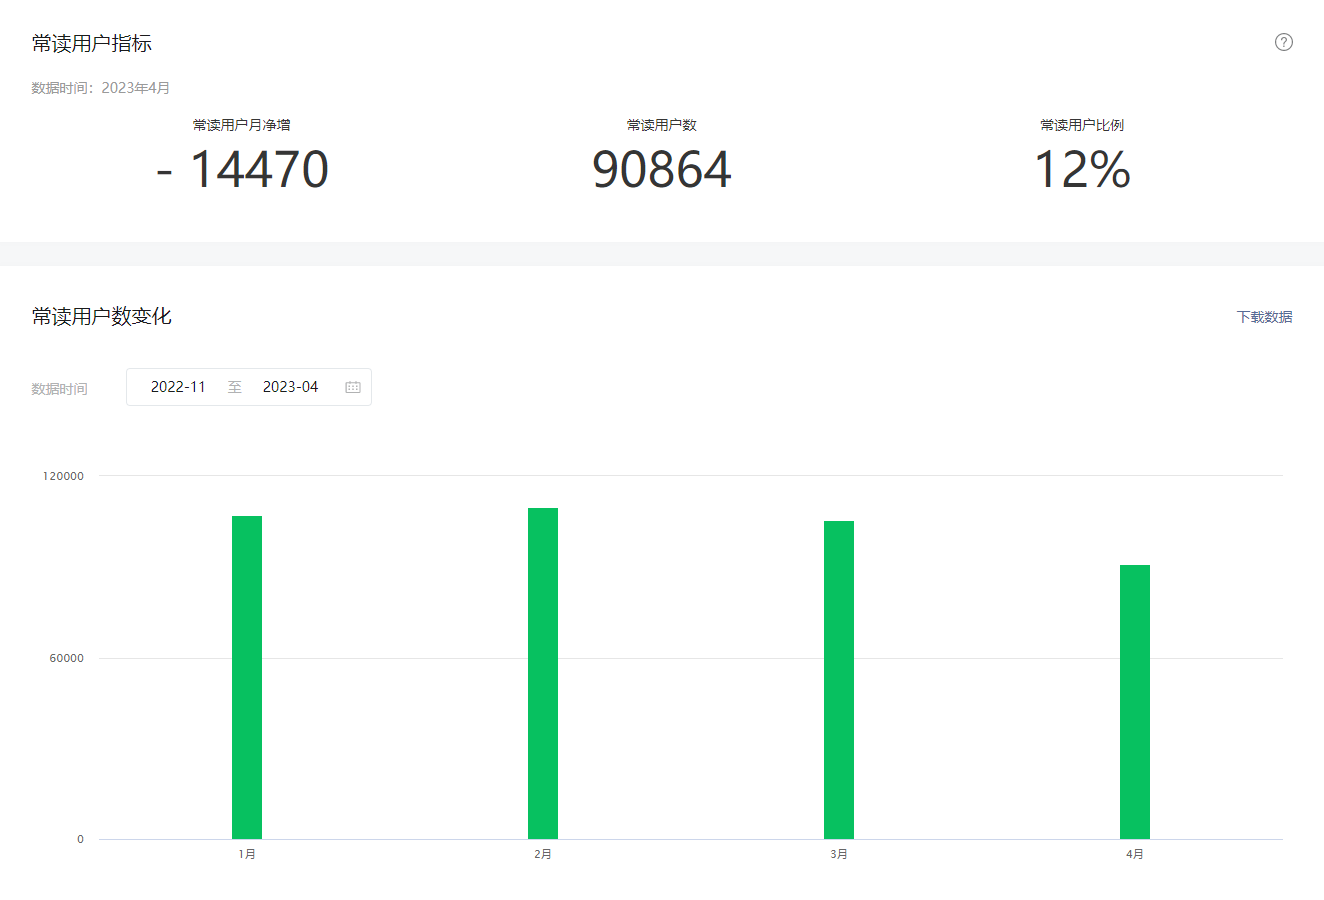Click the 0 y-axis label
Screen dimensions: 1324x900
81,839
